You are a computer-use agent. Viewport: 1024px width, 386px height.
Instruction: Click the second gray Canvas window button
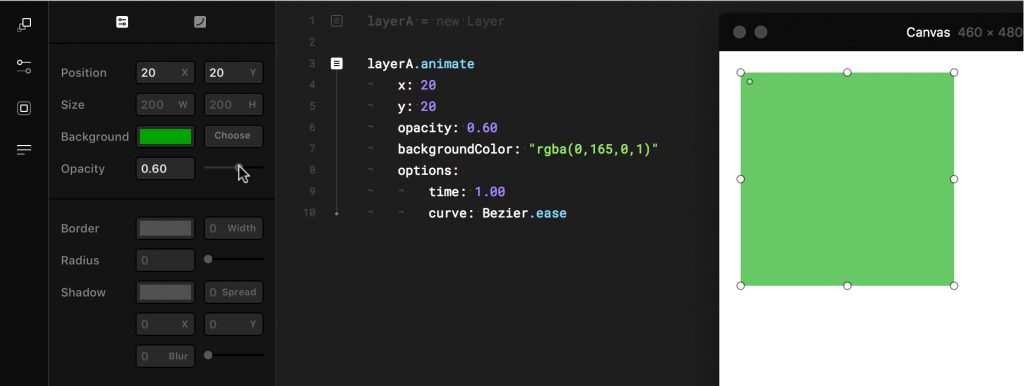761,32
